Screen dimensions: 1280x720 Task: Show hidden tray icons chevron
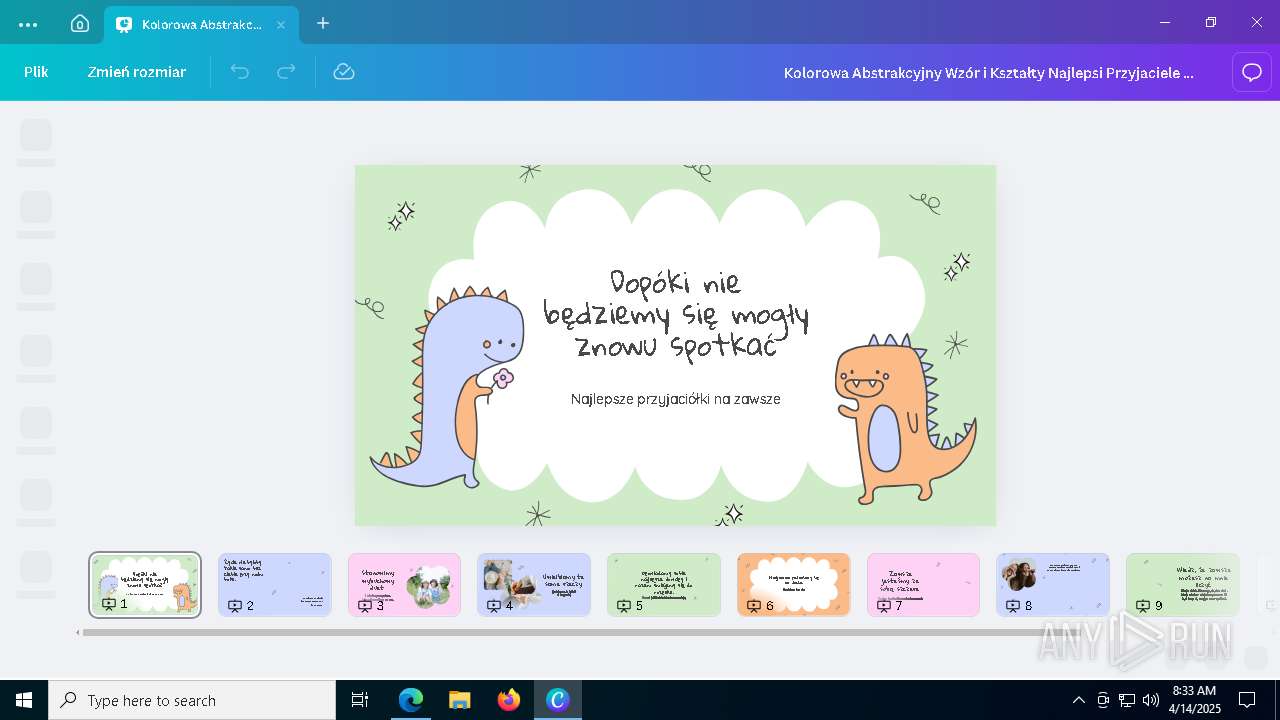(x=1079, y=700)
